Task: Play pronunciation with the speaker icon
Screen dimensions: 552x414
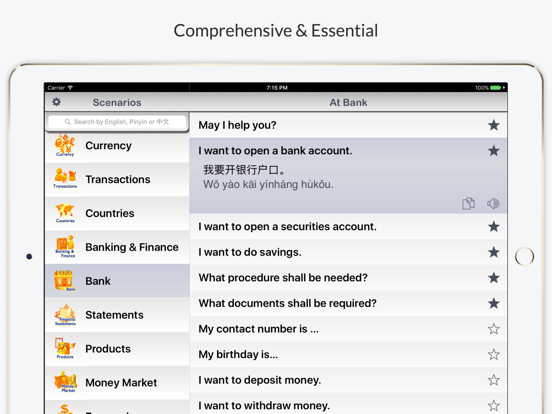Action: point(493,203)
